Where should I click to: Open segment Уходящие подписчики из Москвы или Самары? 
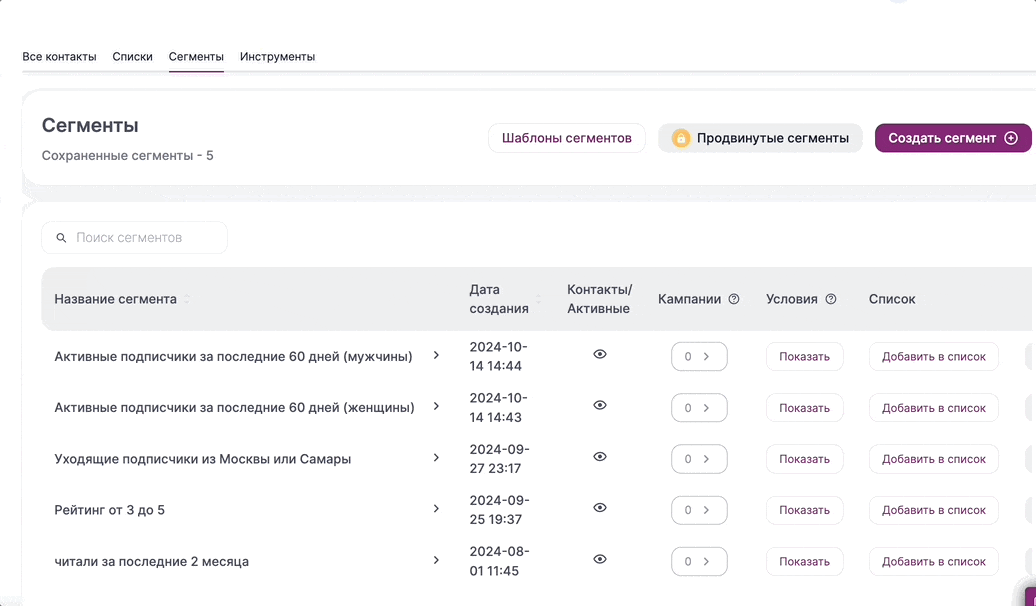203,459
